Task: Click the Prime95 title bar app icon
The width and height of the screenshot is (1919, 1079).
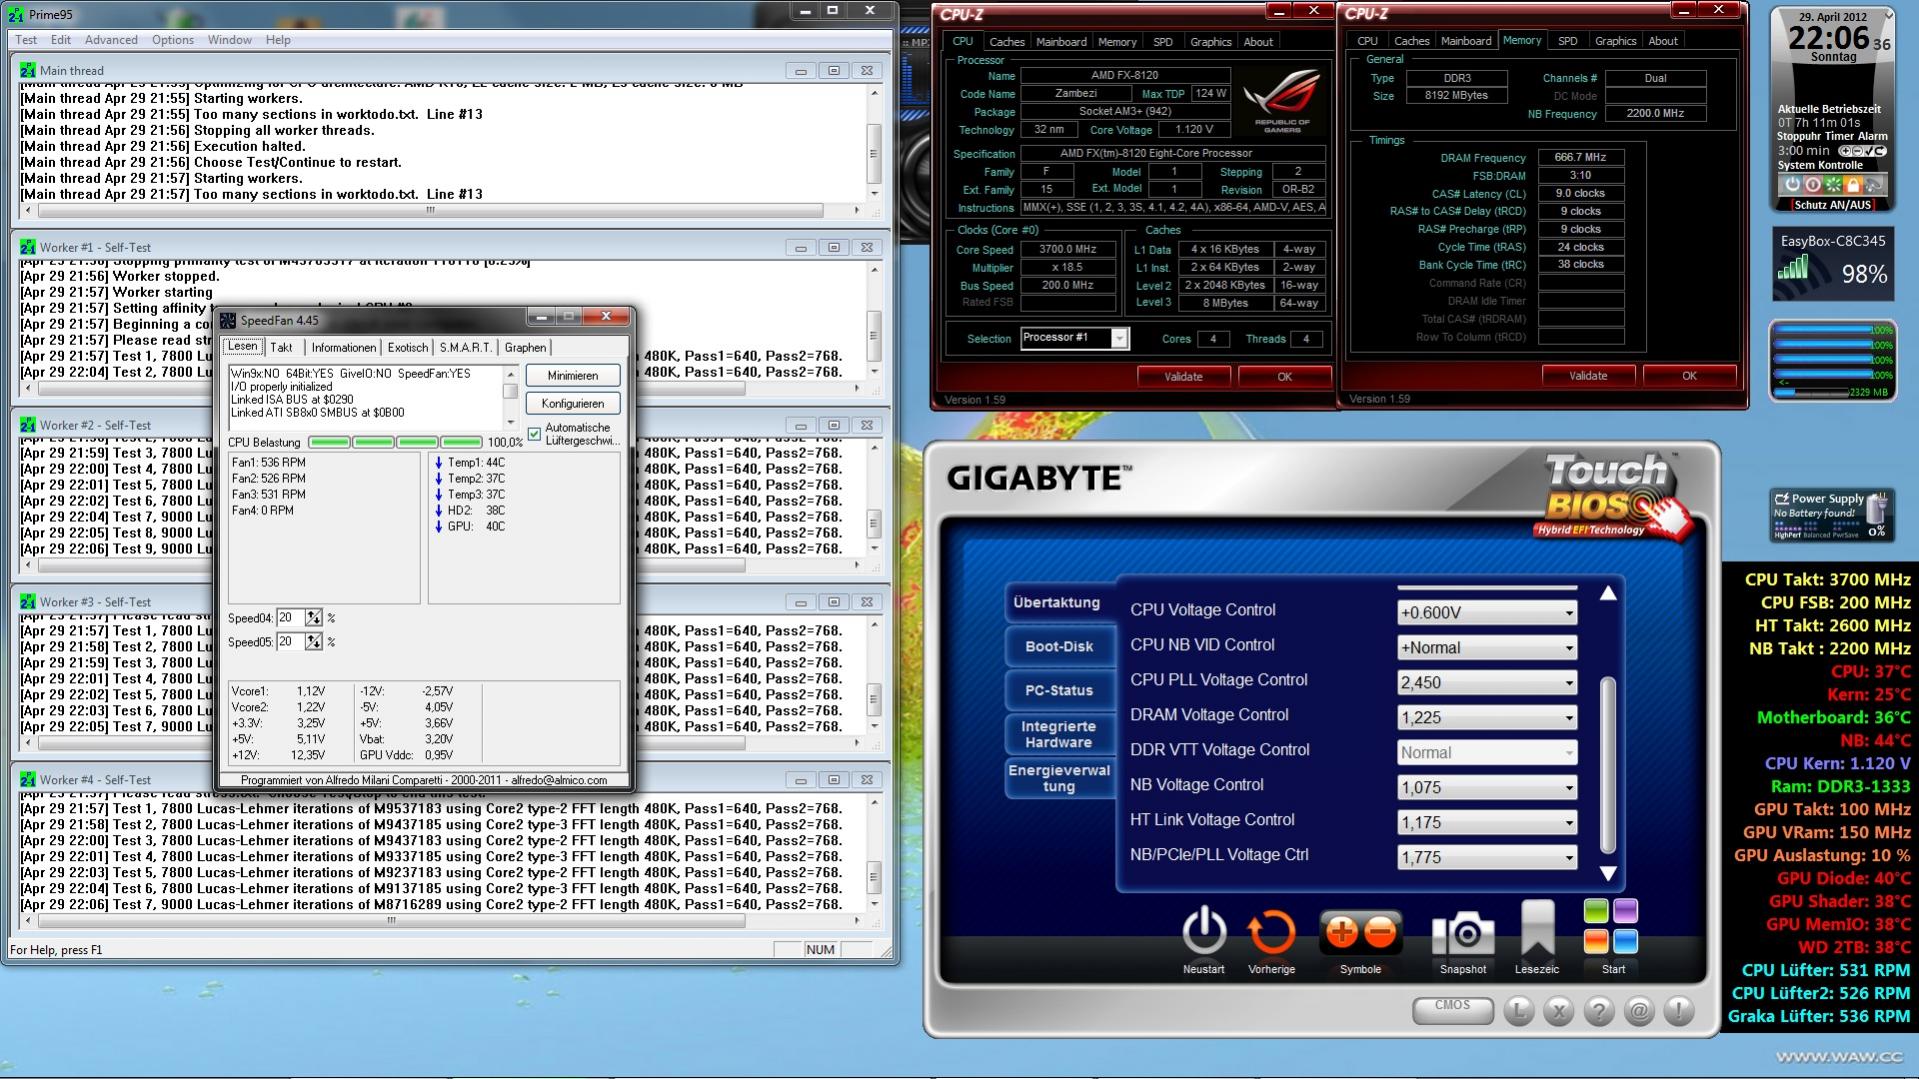Action: [16, 15]
